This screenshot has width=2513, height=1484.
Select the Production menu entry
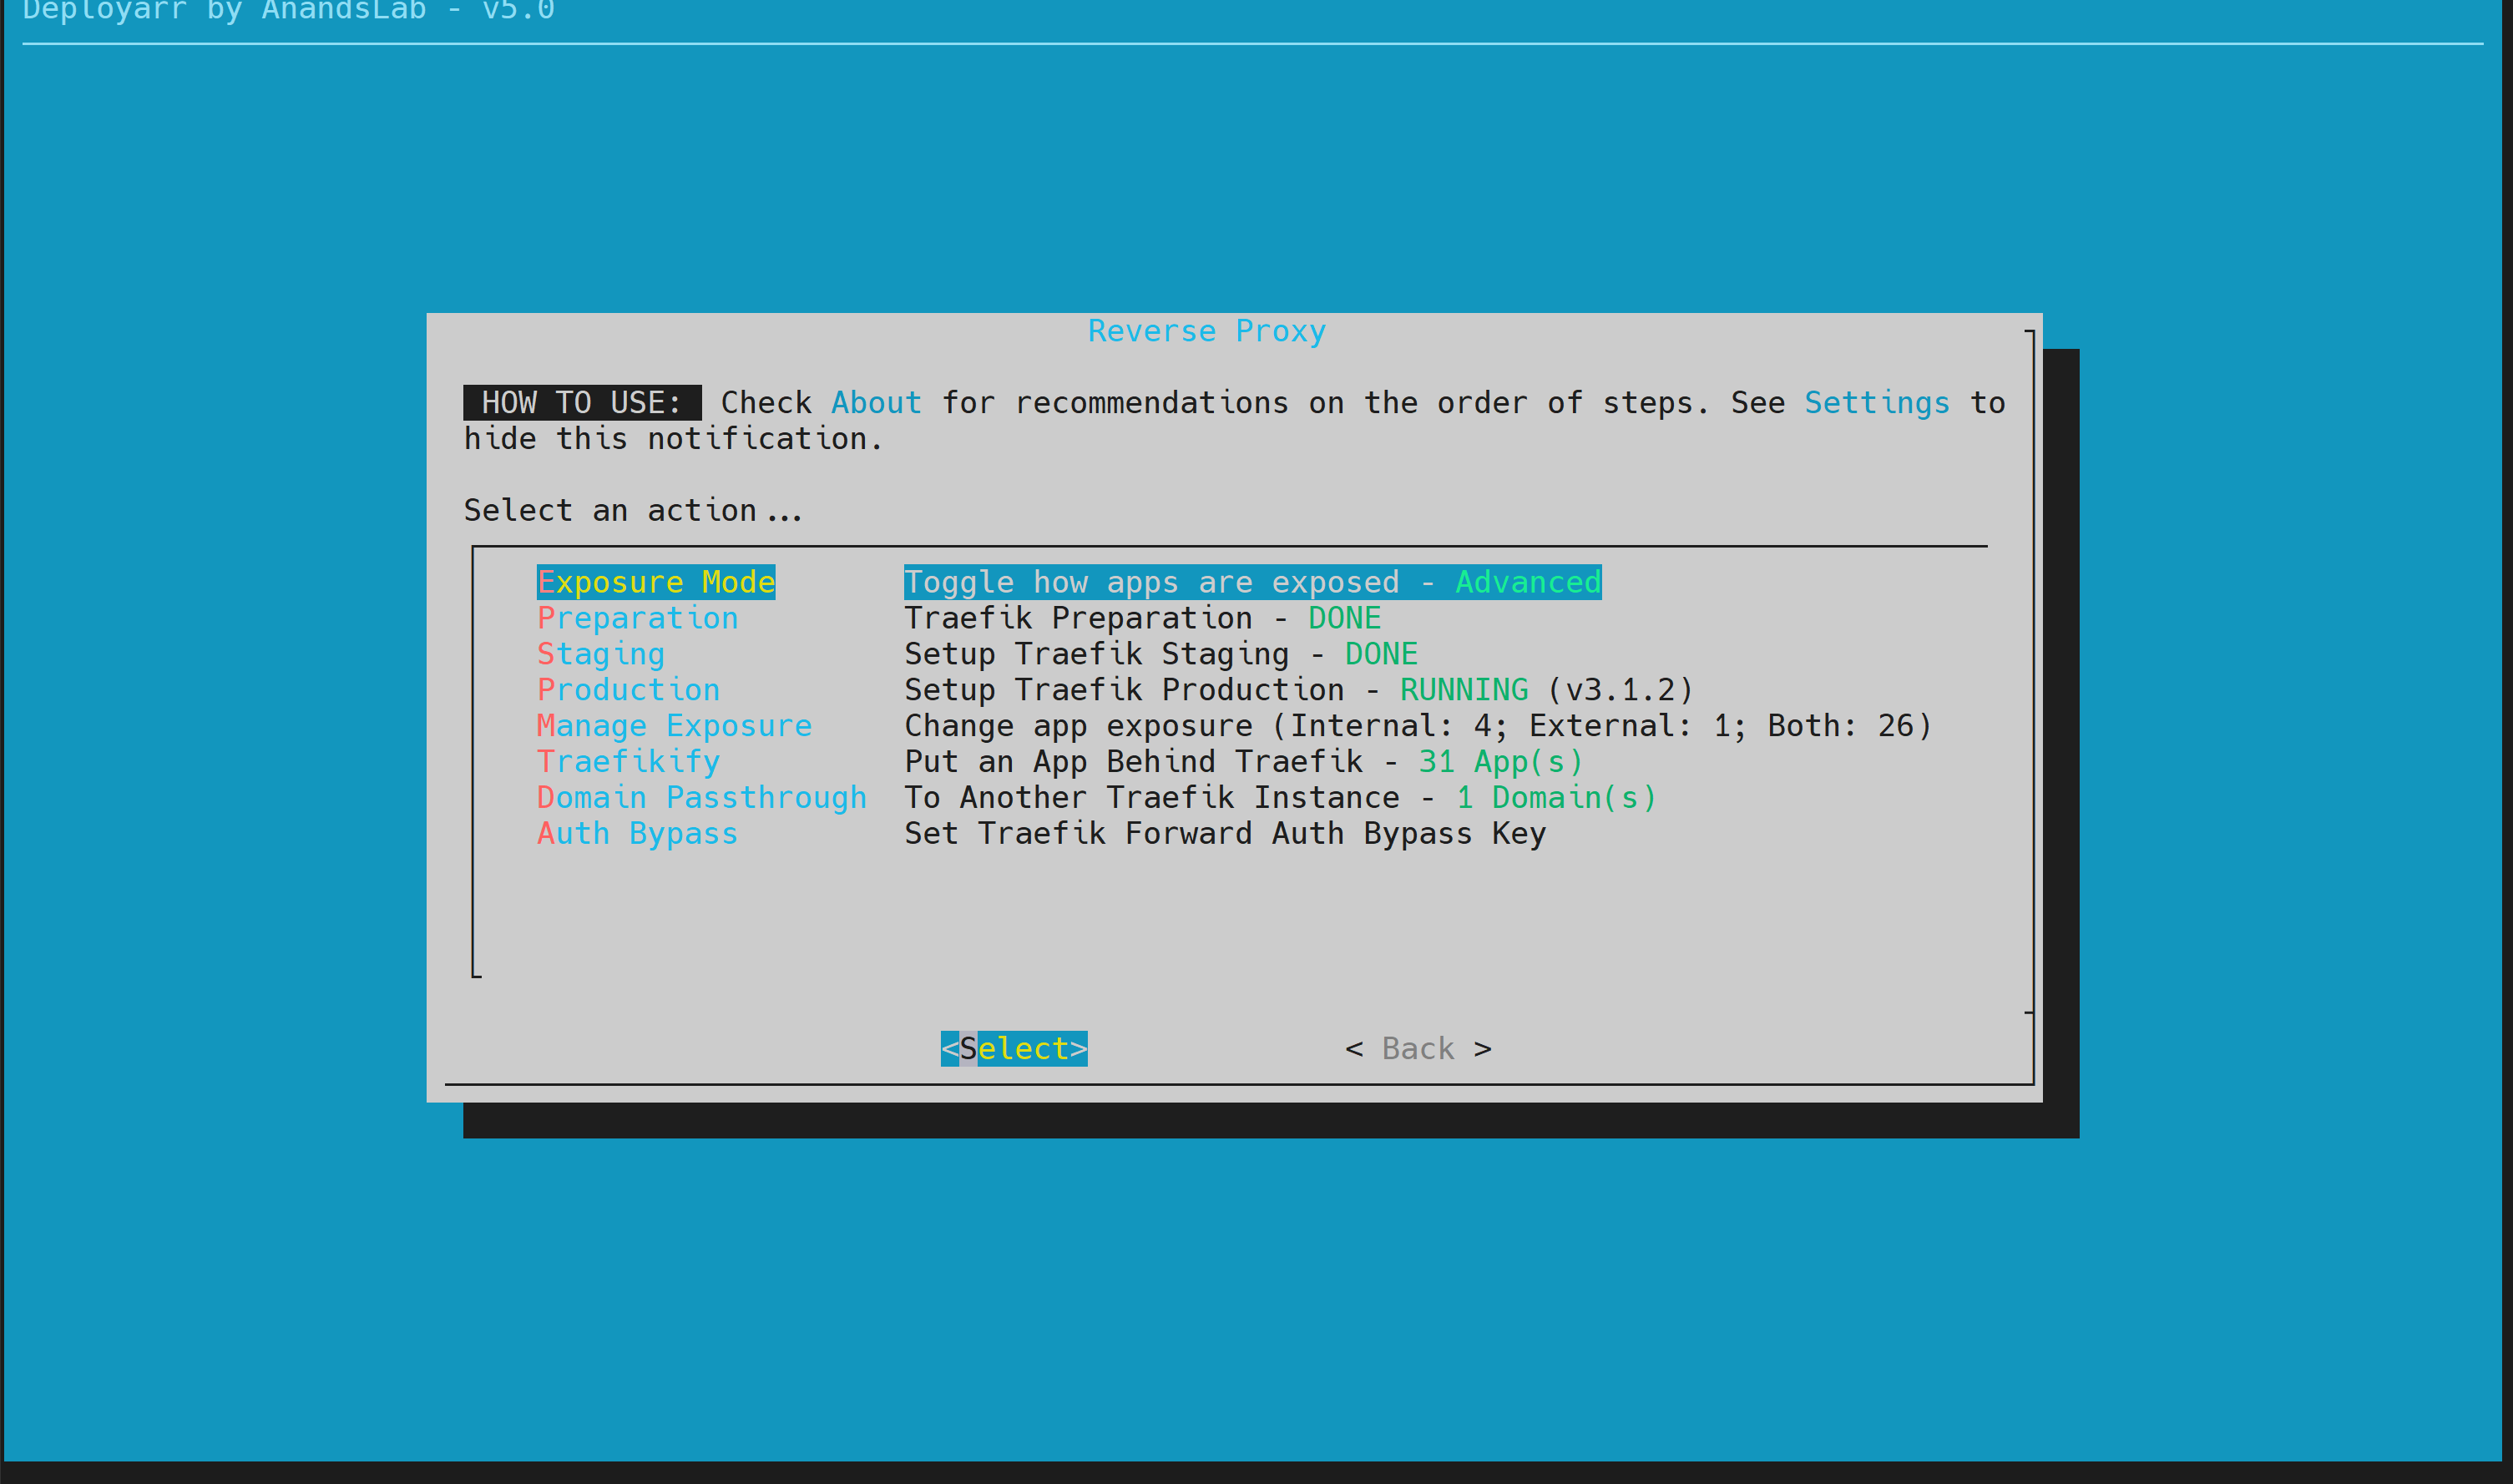point(628,690)
